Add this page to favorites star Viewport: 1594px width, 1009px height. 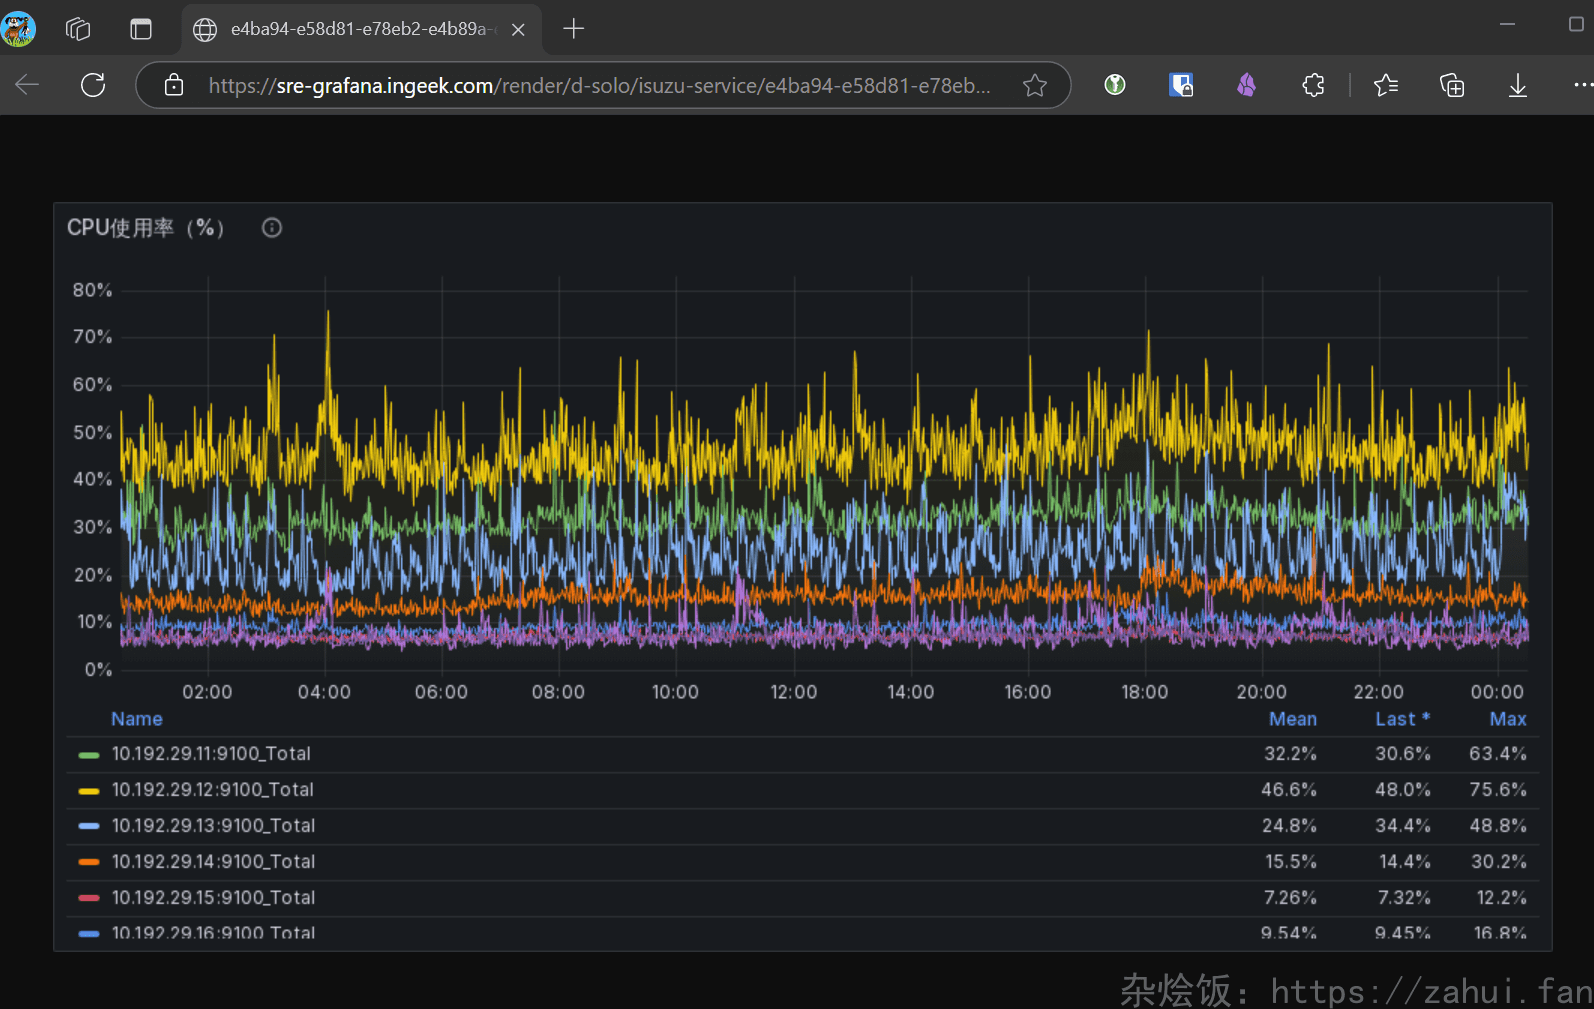coord(1035,85)
